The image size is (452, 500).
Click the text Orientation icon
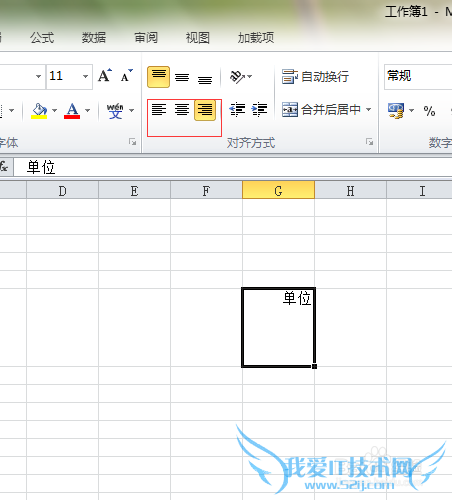237,77
